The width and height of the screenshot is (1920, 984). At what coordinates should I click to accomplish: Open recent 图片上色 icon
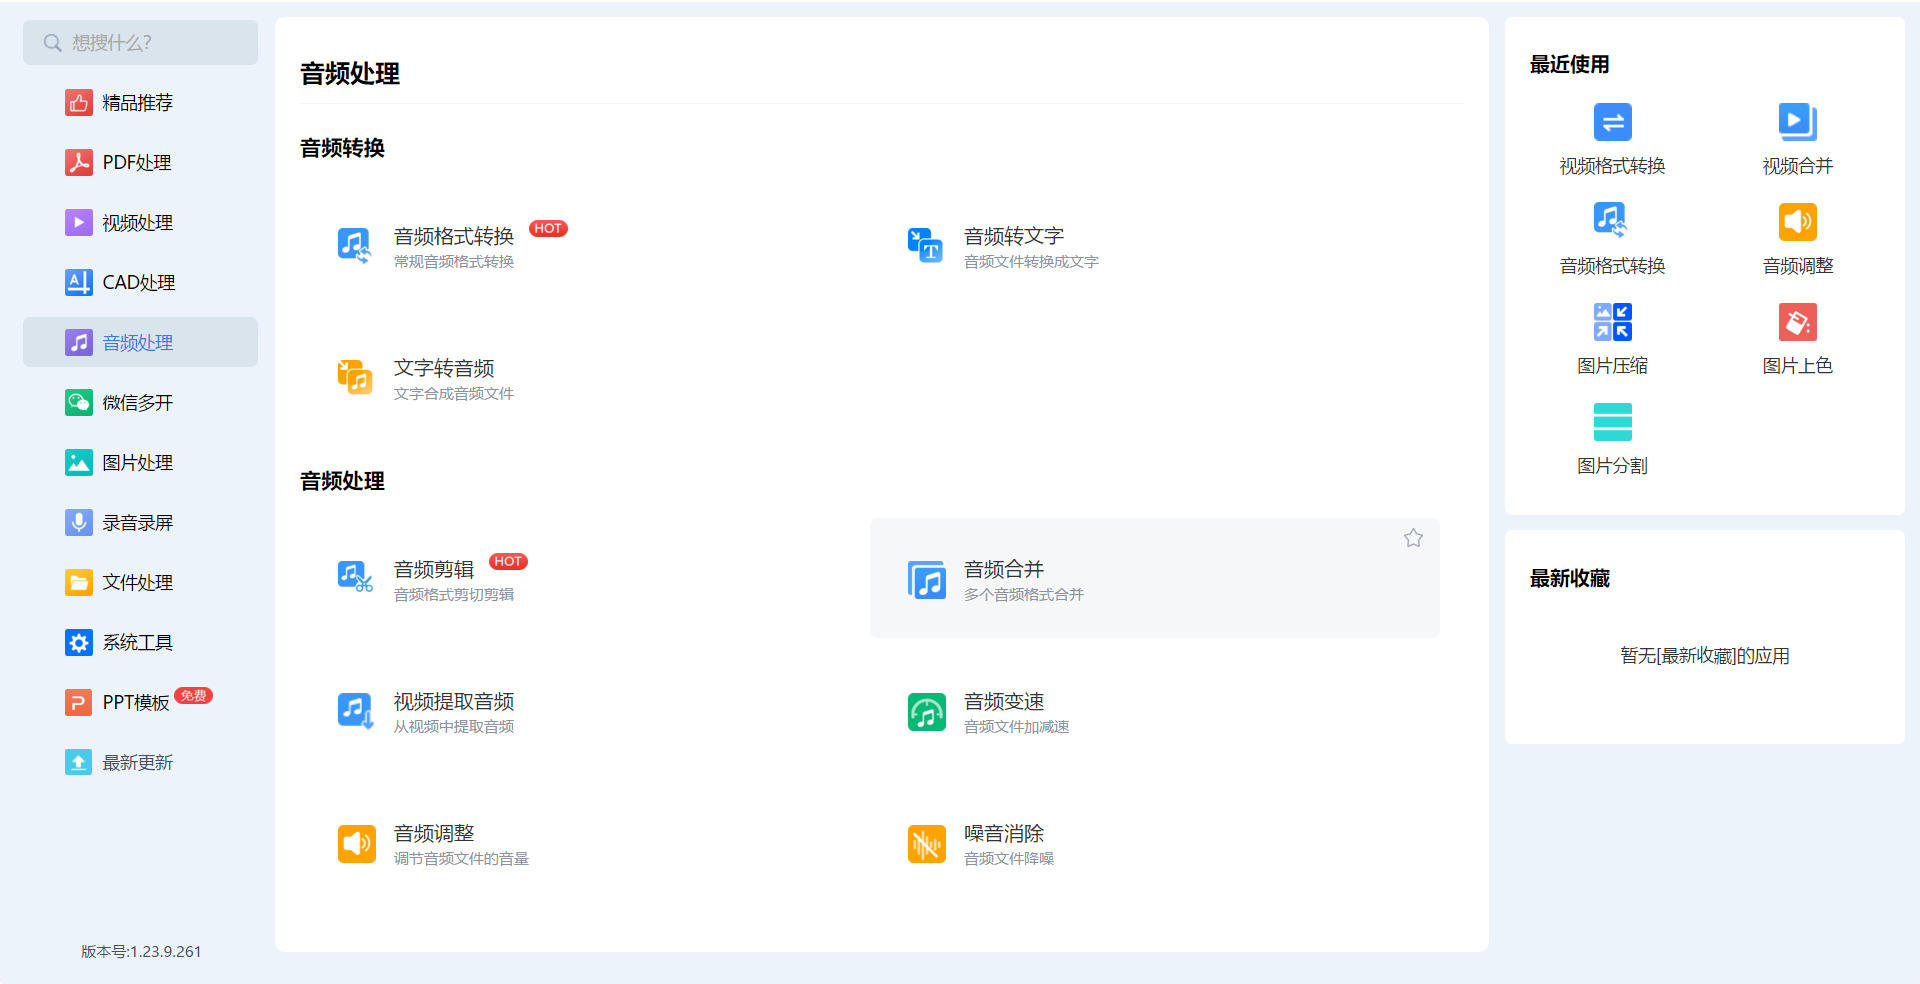pyautogui.click(x=1798, y=322)
